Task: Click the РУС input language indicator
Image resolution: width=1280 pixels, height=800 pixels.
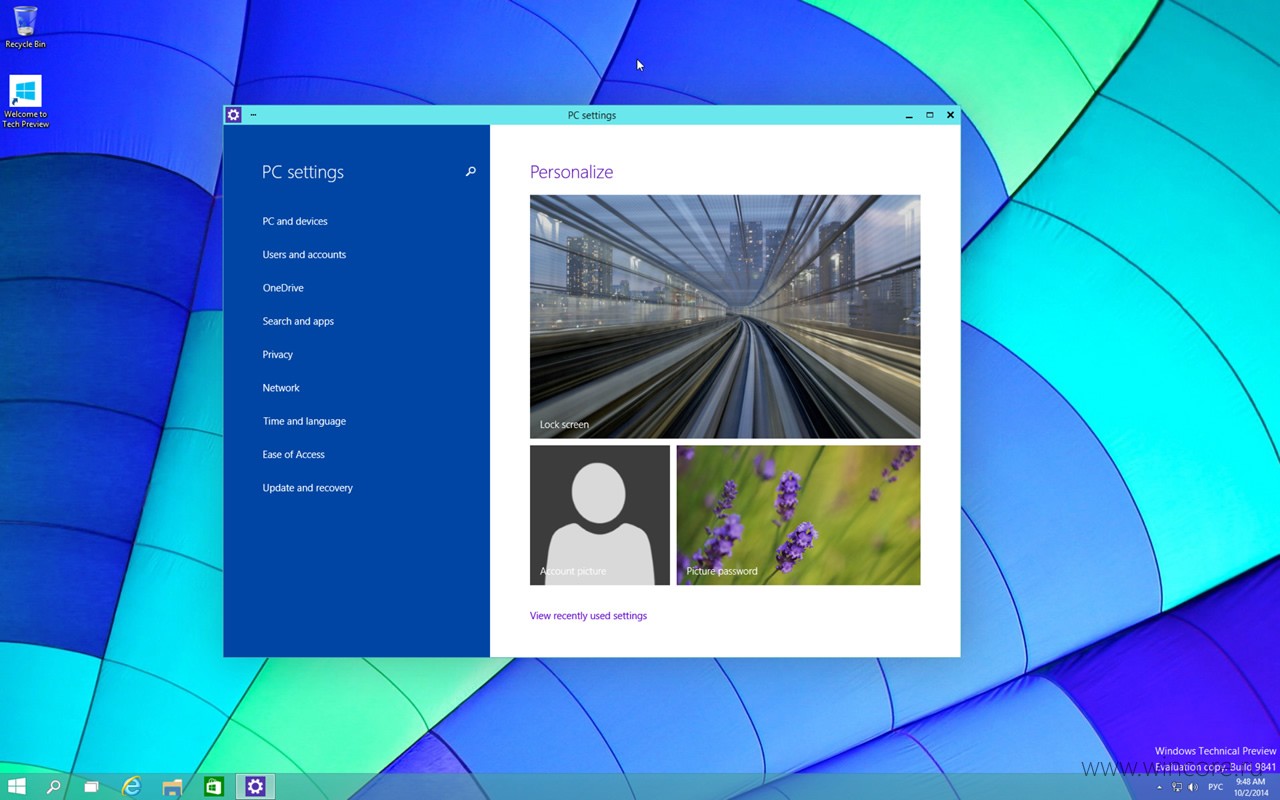Action: (x=1216, y=787)
